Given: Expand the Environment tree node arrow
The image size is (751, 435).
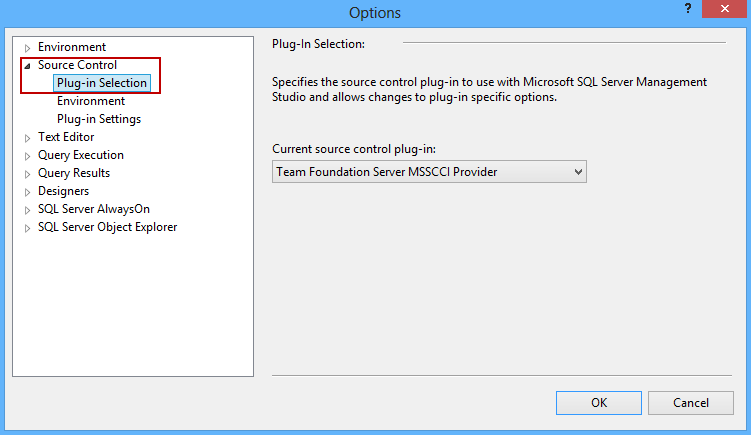Looking at the screenshot, I should 27,48.
